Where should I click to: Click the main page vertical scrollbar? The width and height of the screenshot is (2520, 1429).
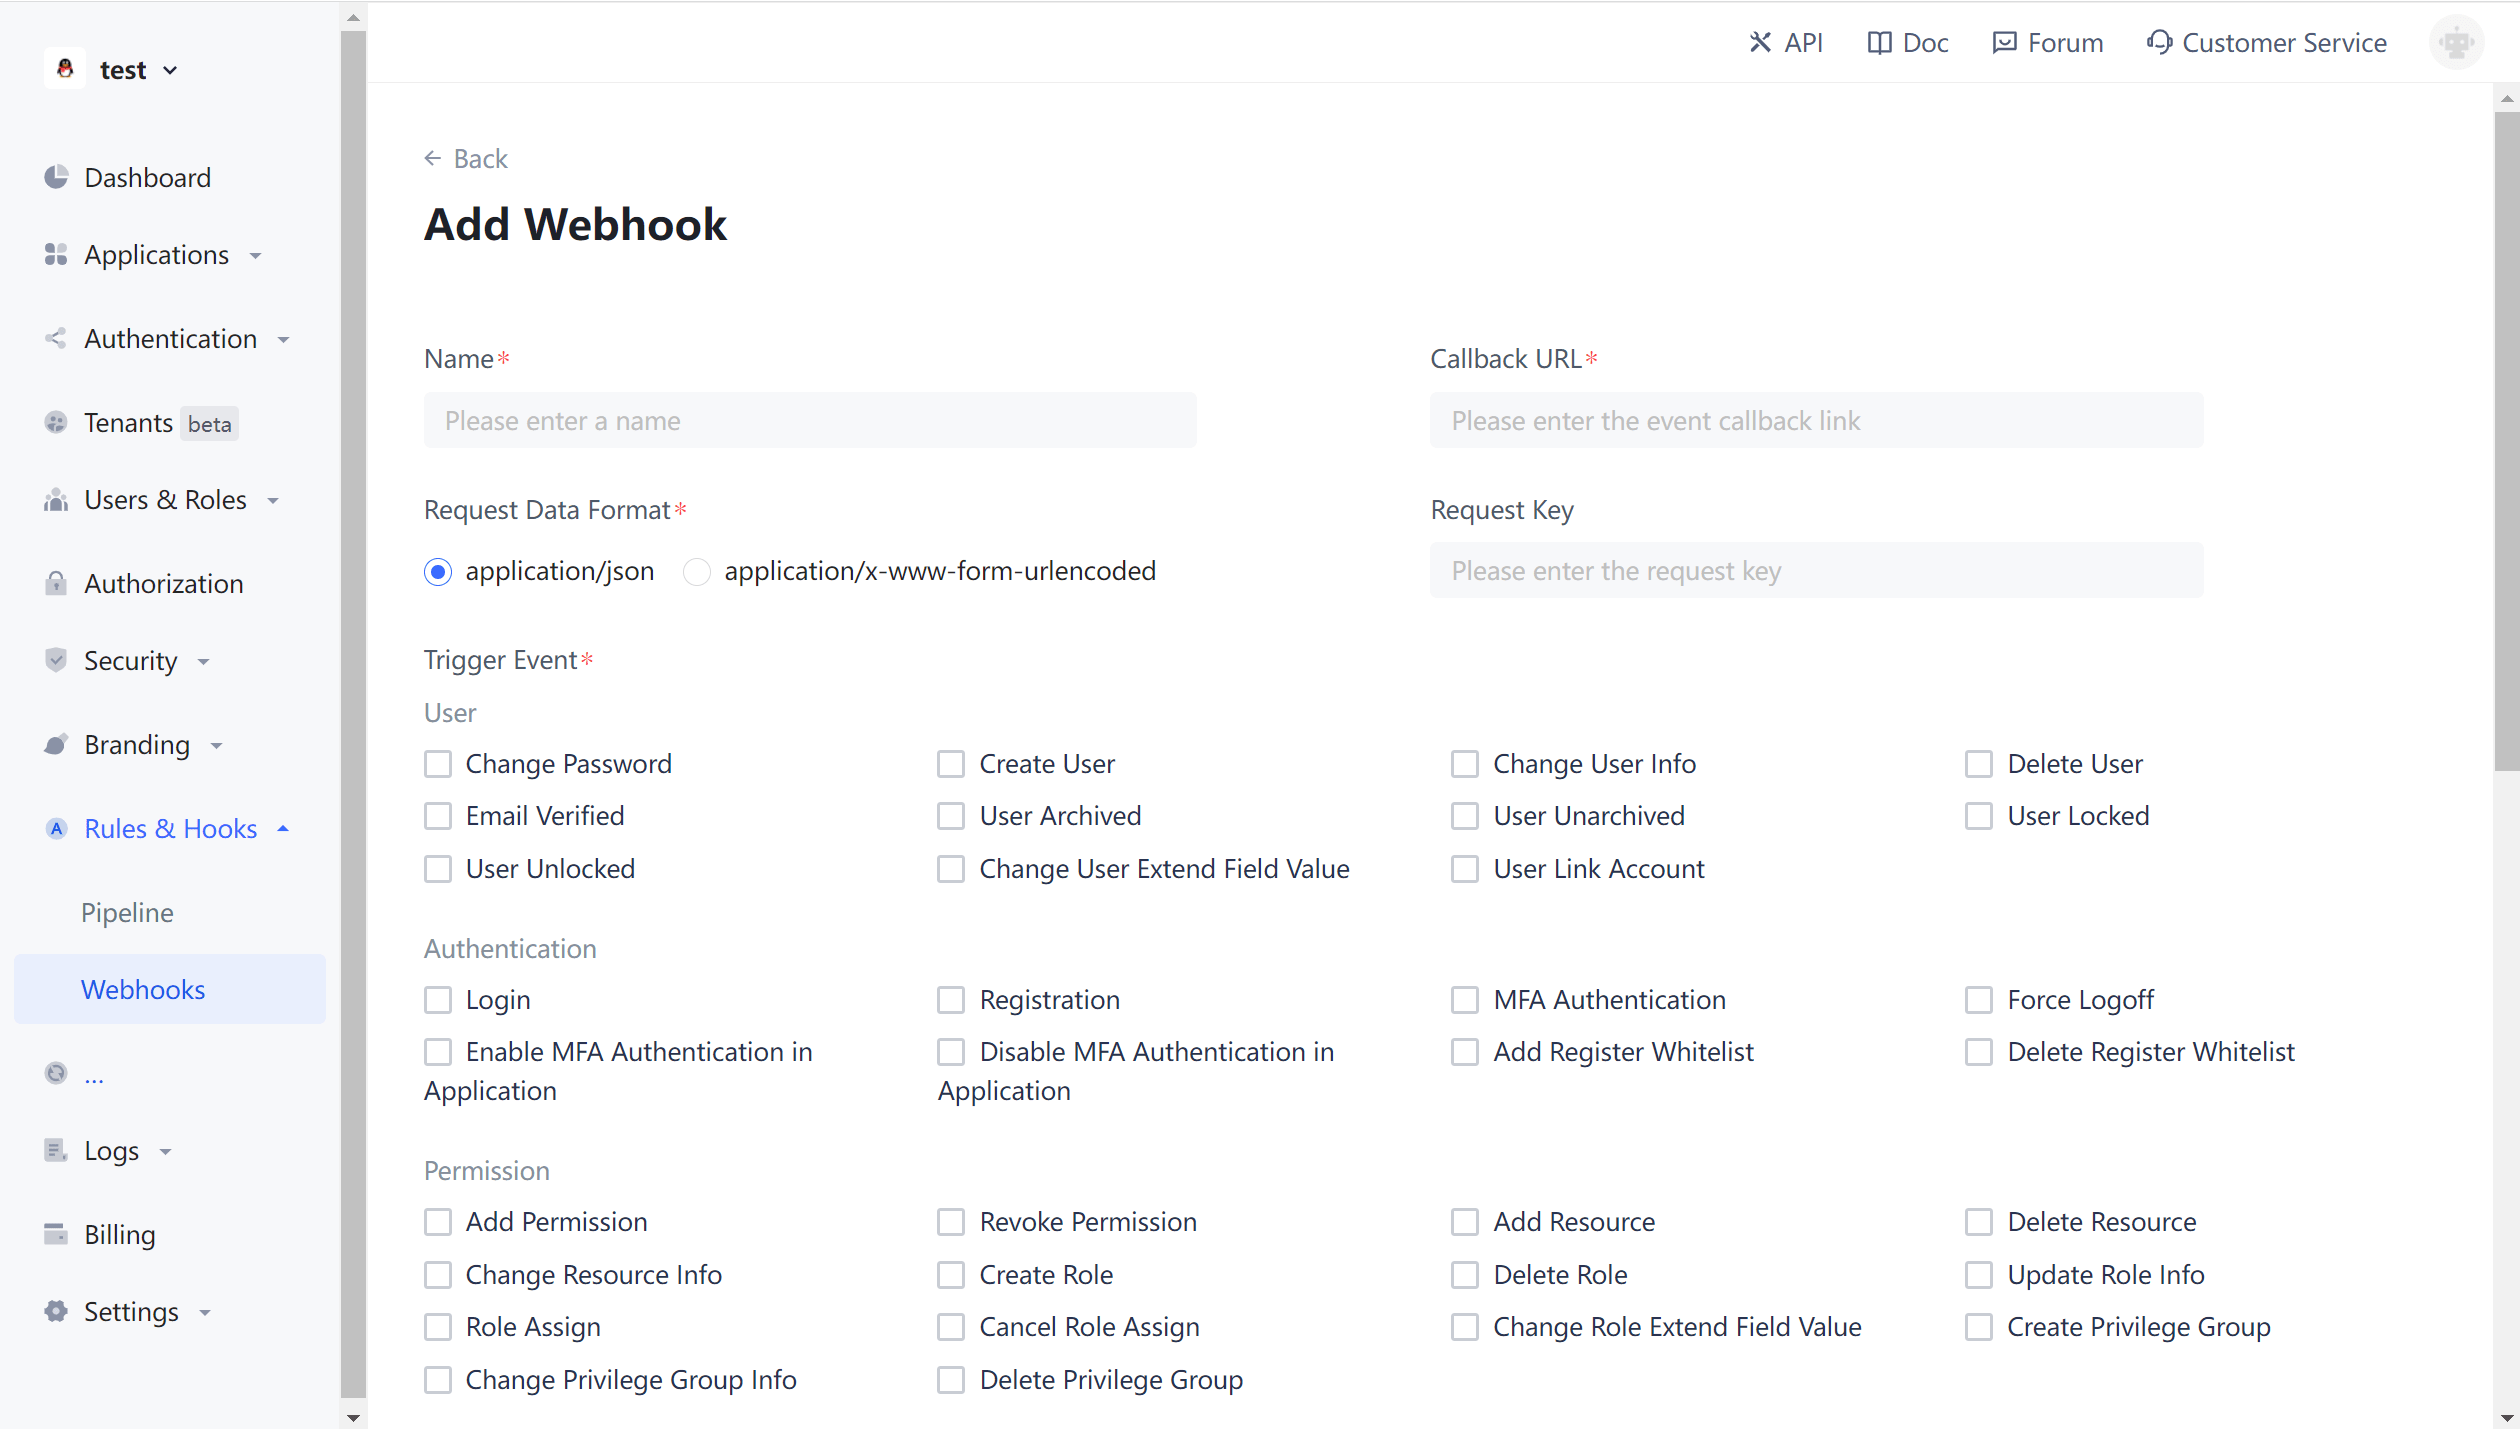tap(2505, 440)
